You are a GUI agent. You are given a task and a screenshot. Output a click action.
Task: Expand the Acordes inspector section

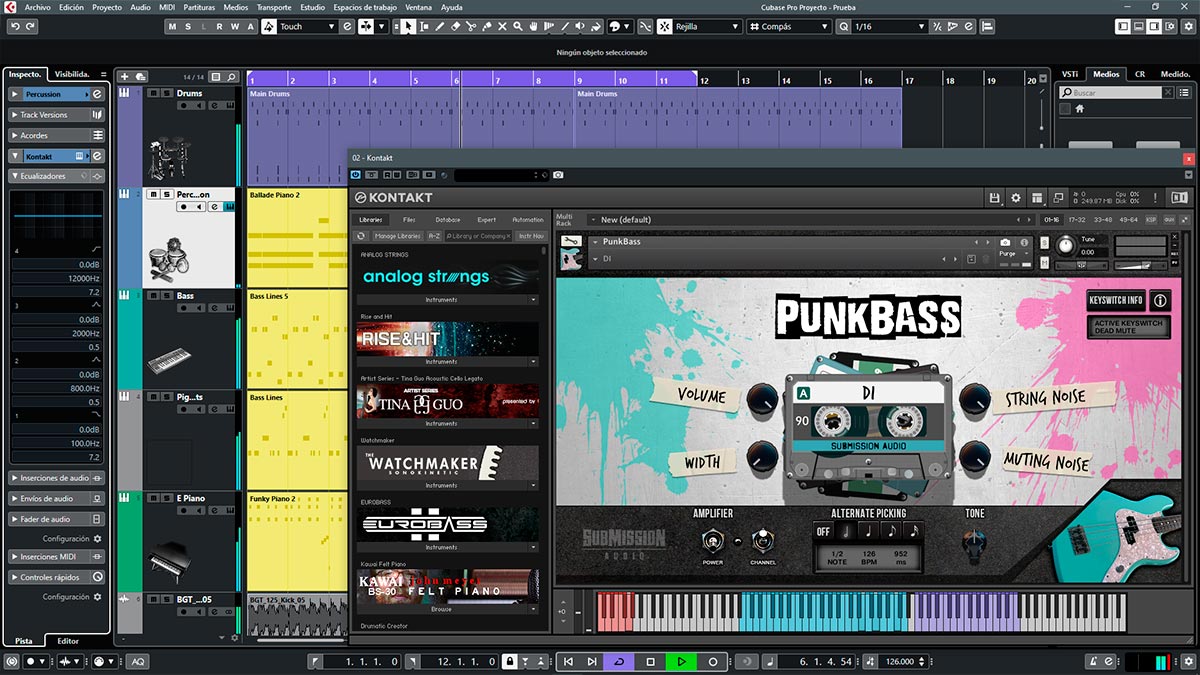[x=57, y=135]
